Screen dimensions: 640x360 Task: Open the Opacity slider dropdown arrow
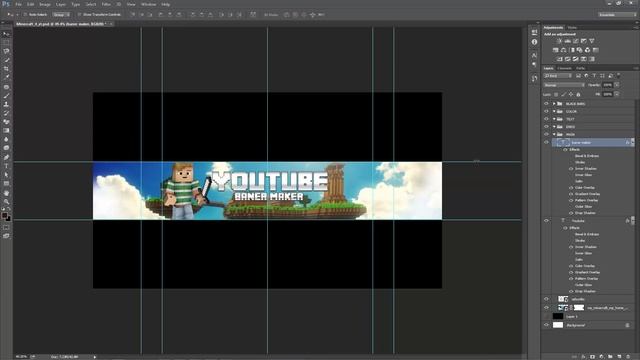click(x=617, y=85)
